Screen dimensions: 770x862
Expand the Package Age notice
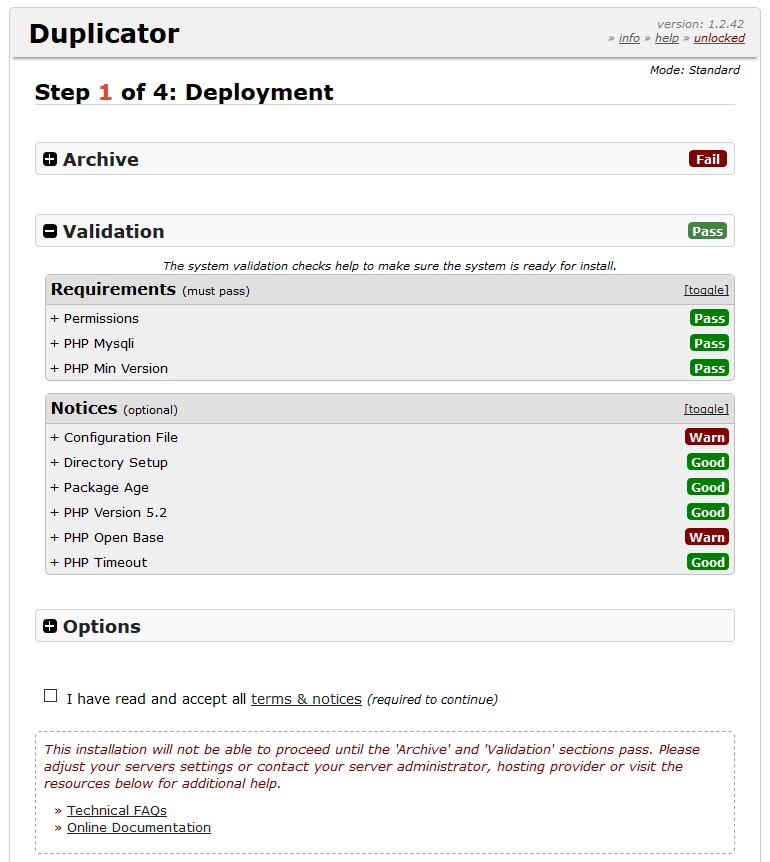[99, 487]
